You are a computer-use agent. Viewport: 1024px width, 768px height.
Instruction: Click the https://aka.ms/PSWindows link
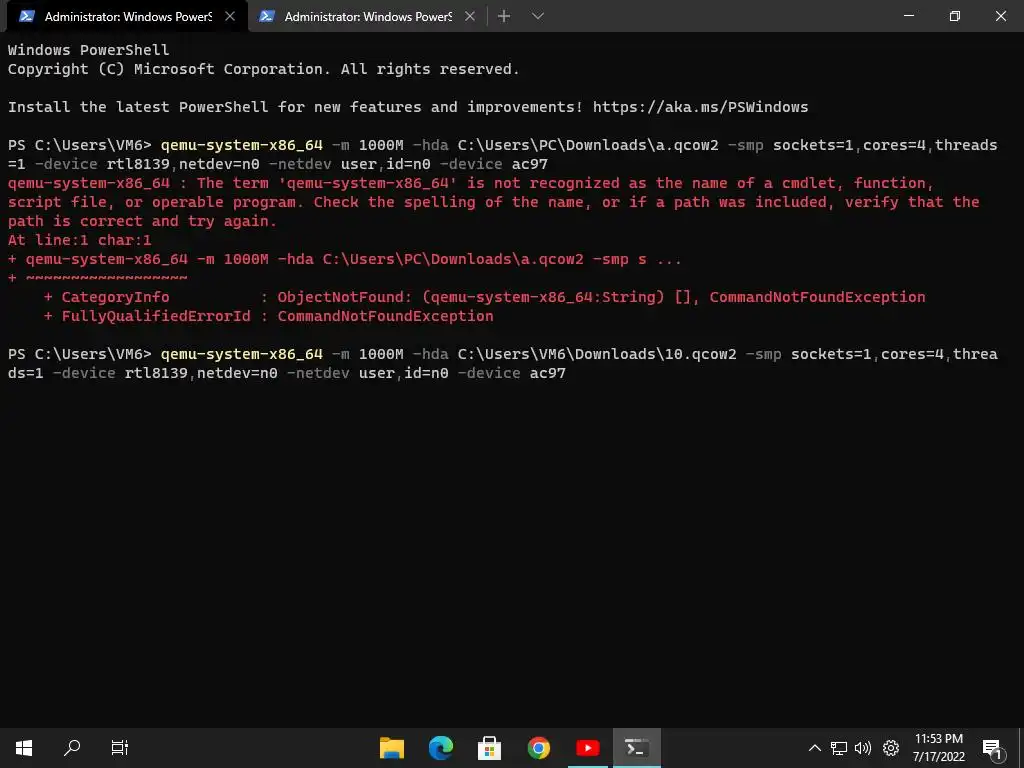(x=700, y=107)
